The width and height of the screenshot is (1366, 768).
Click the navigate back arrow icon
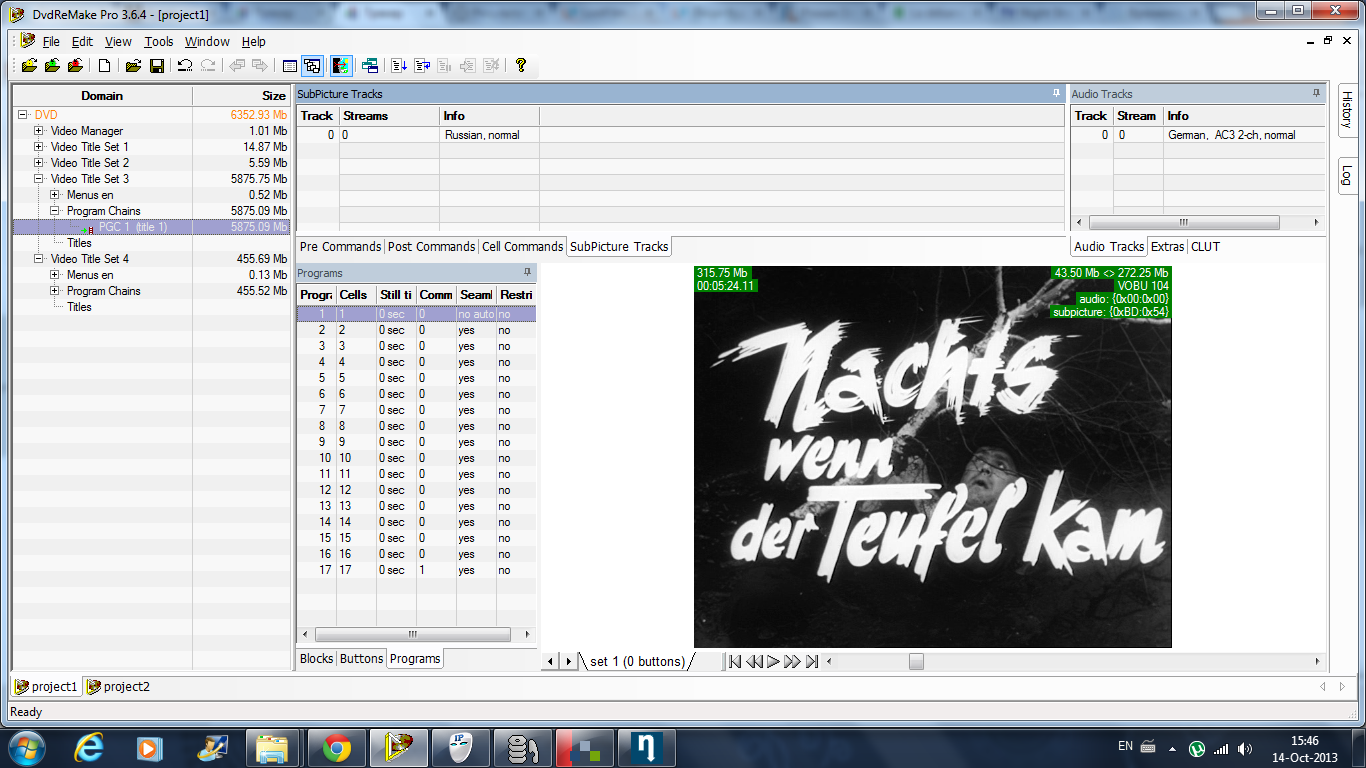coord(237,66)
